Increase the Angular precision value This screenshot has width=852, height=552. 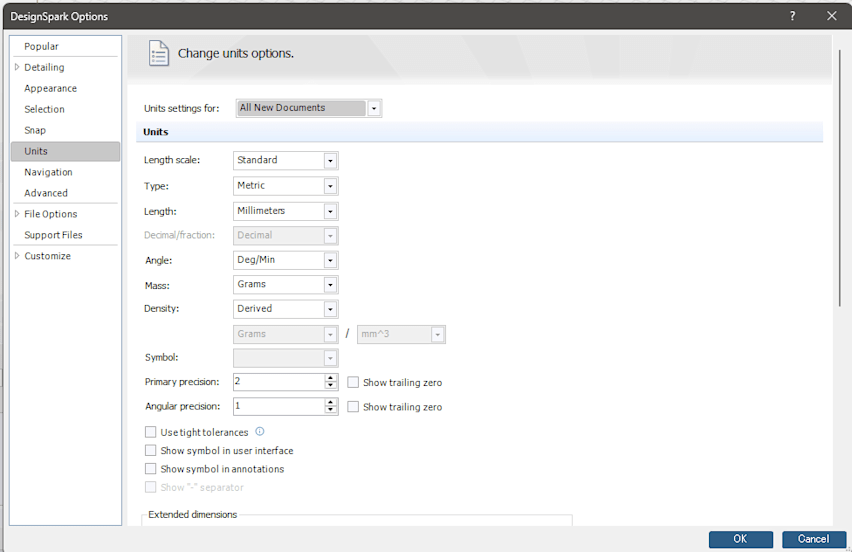click(330, 403)
